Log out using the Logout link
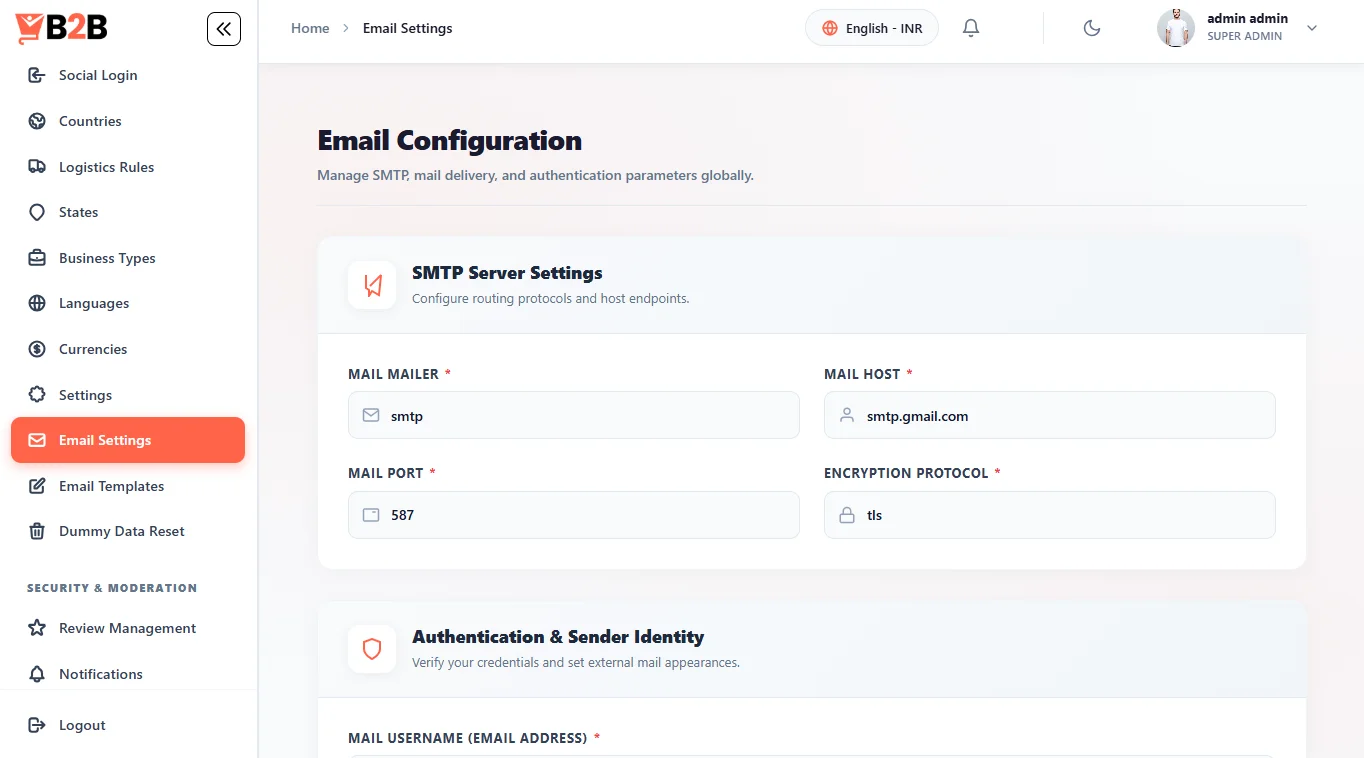1364x758 pixels. pos(82,725)
